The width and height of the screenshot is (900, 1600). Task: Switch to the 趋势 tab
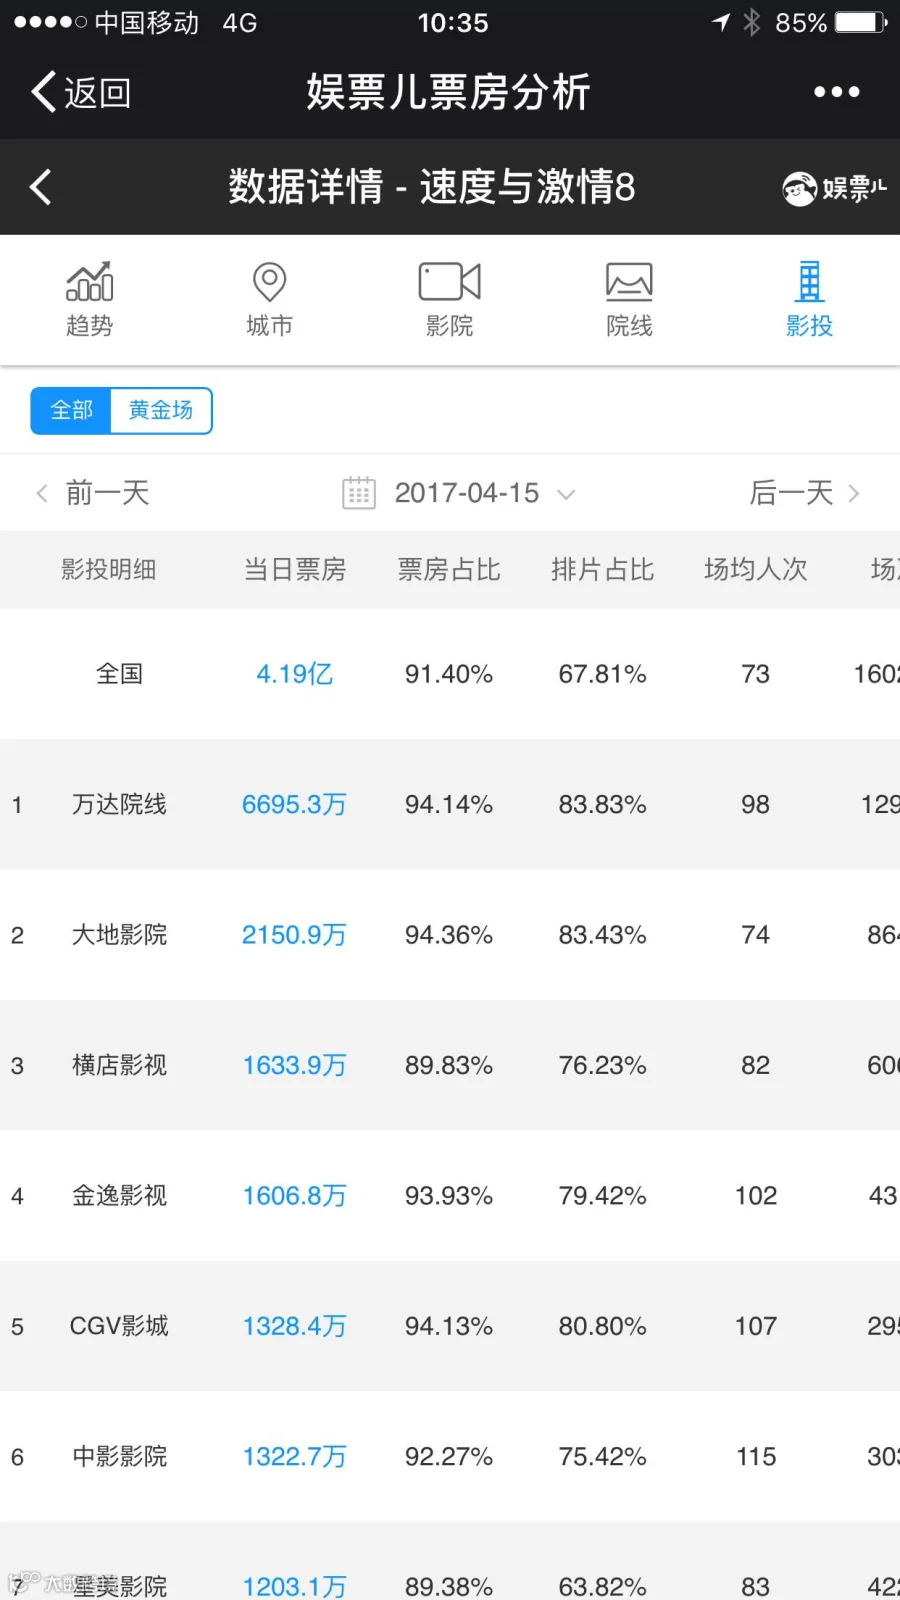click(90, 299)
